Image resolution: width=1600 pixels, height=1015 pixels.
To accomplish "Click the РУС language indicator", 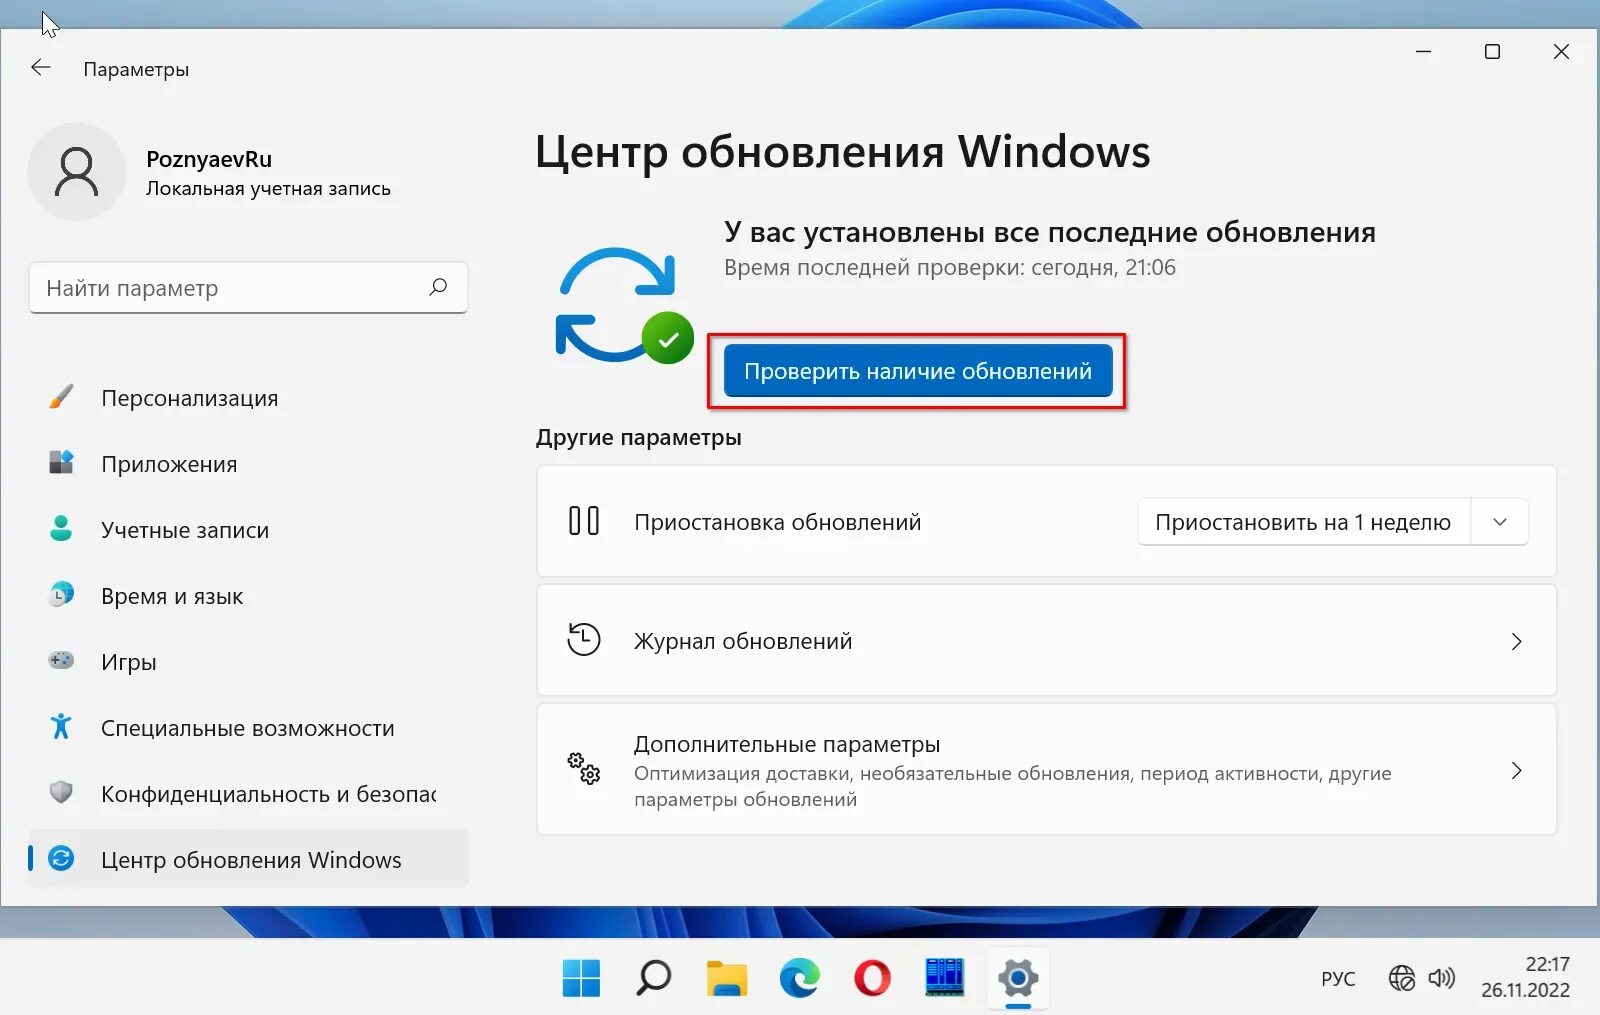I will pyautogui.click(x=1338, y=978).
